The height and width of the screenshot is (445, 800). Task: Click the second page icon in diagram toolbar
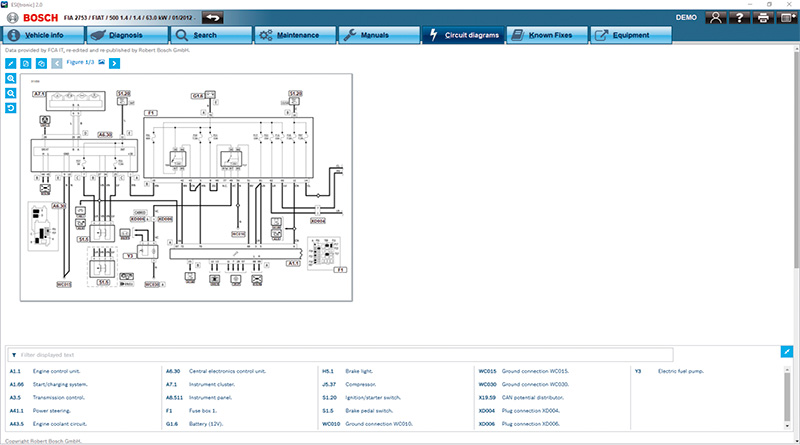coord(26,63)
